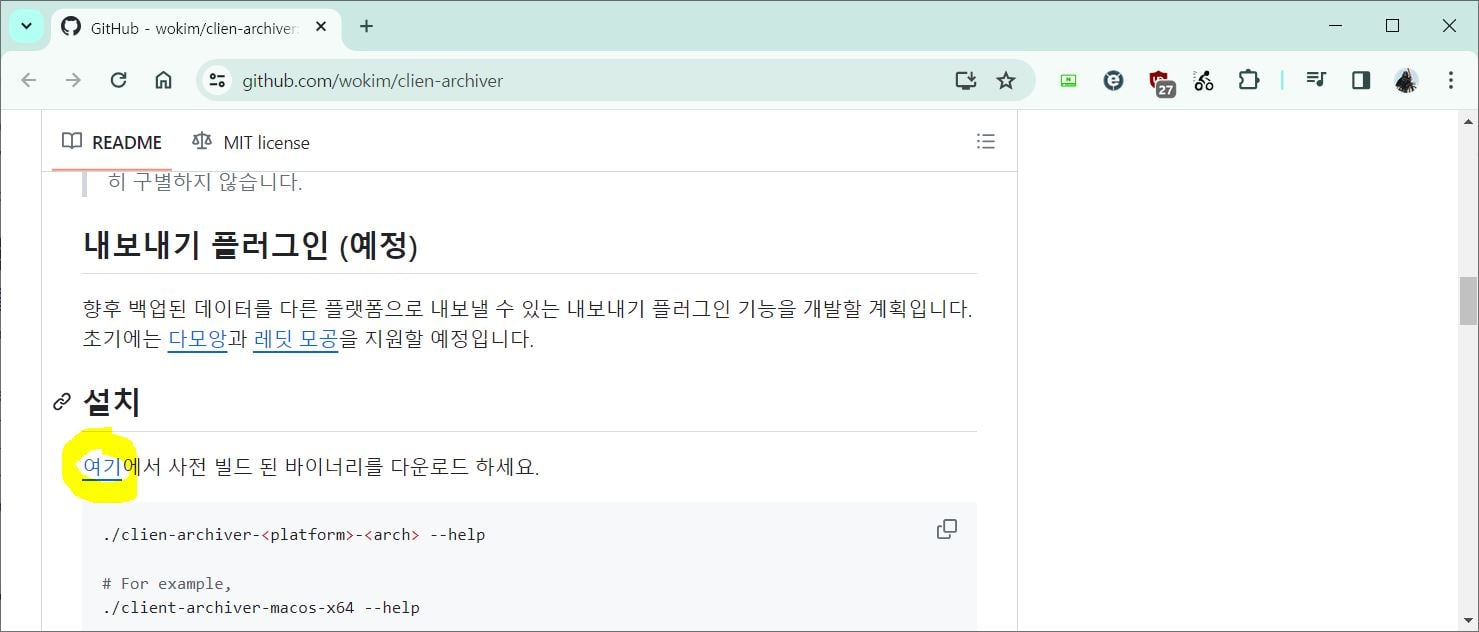Image resolution: width=1479 pixels, height=632 pixels.
Task: Open the Chrome three-dot menu
Action: click(1450, 81)
